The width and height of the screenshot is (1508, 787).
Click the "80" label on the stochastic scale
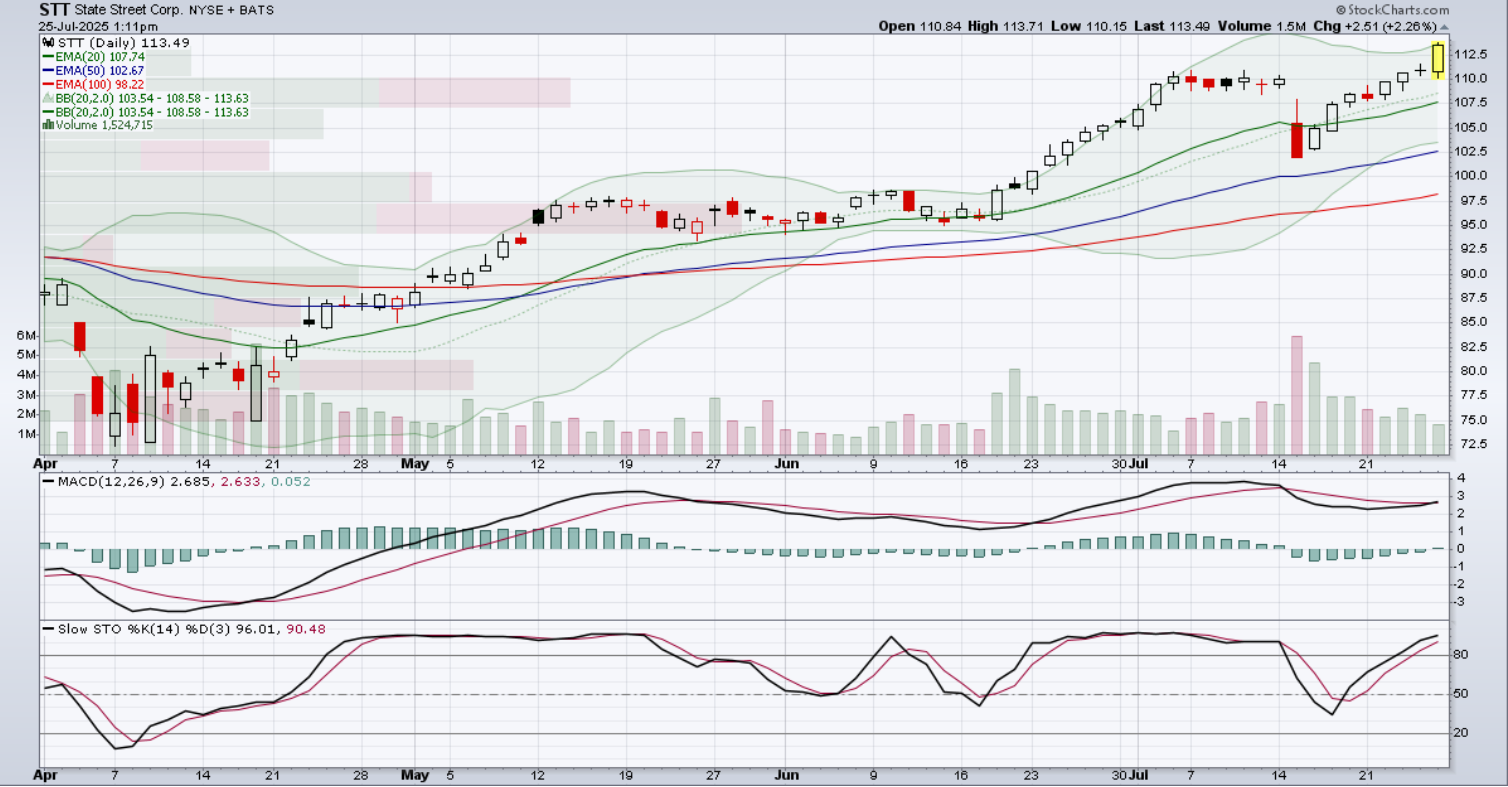[x=1461, y=655]
